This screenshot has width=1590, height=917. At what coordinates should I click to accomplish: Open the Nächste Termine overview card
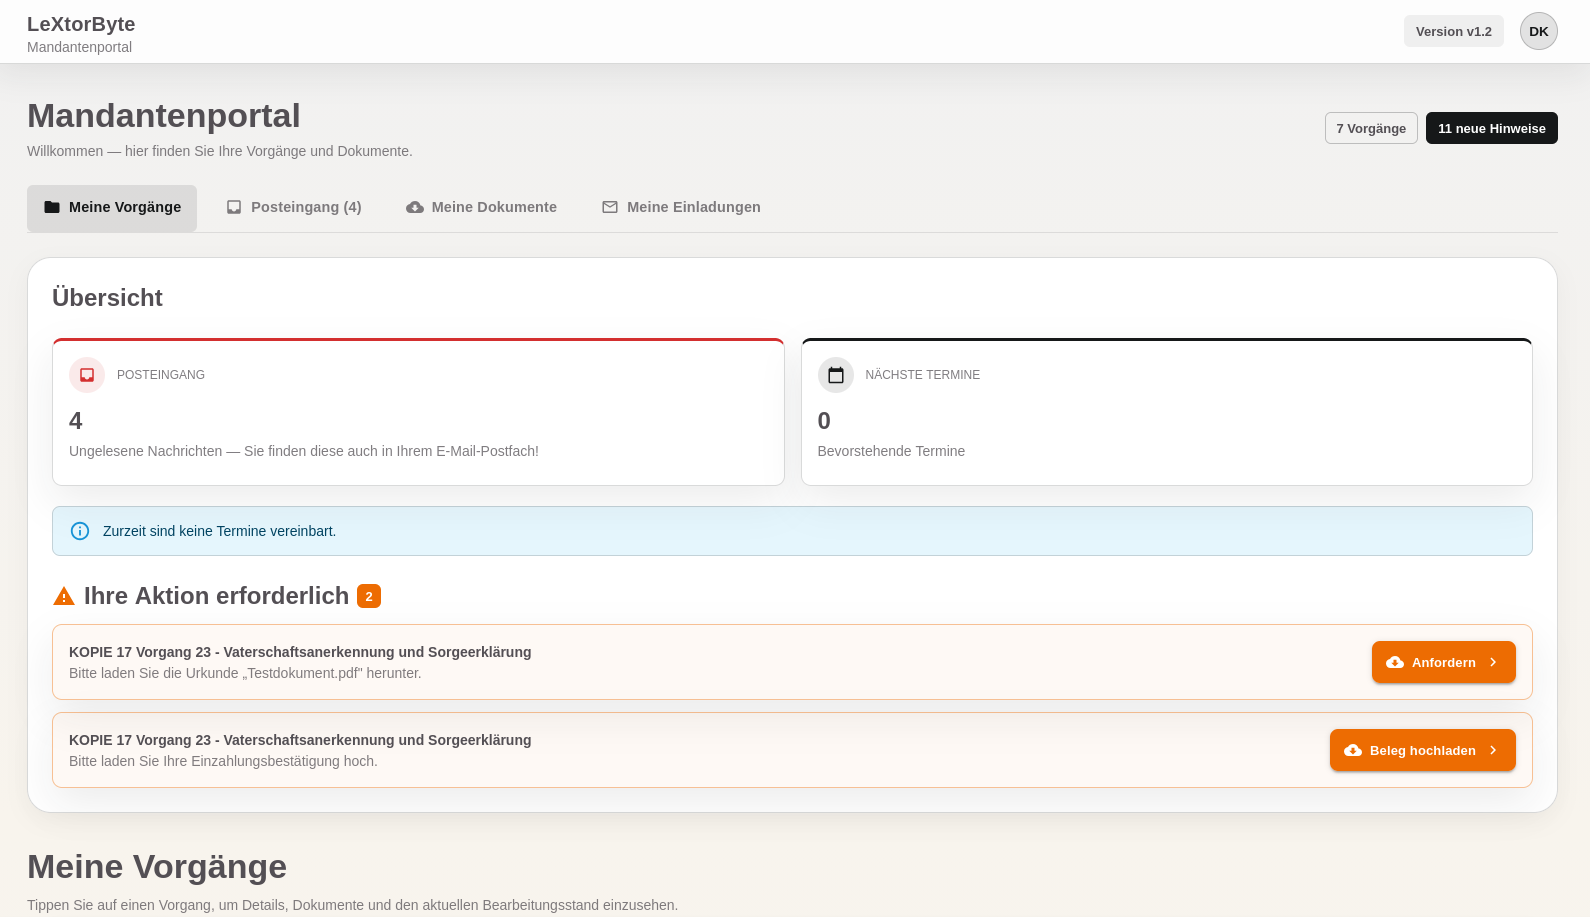pyautogui.click(x=1167, y=412)
